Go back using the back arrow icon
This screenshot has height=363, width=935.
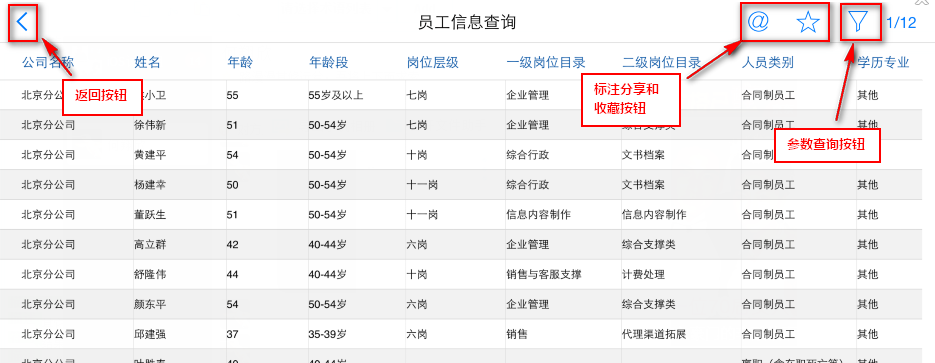point(23,23)
